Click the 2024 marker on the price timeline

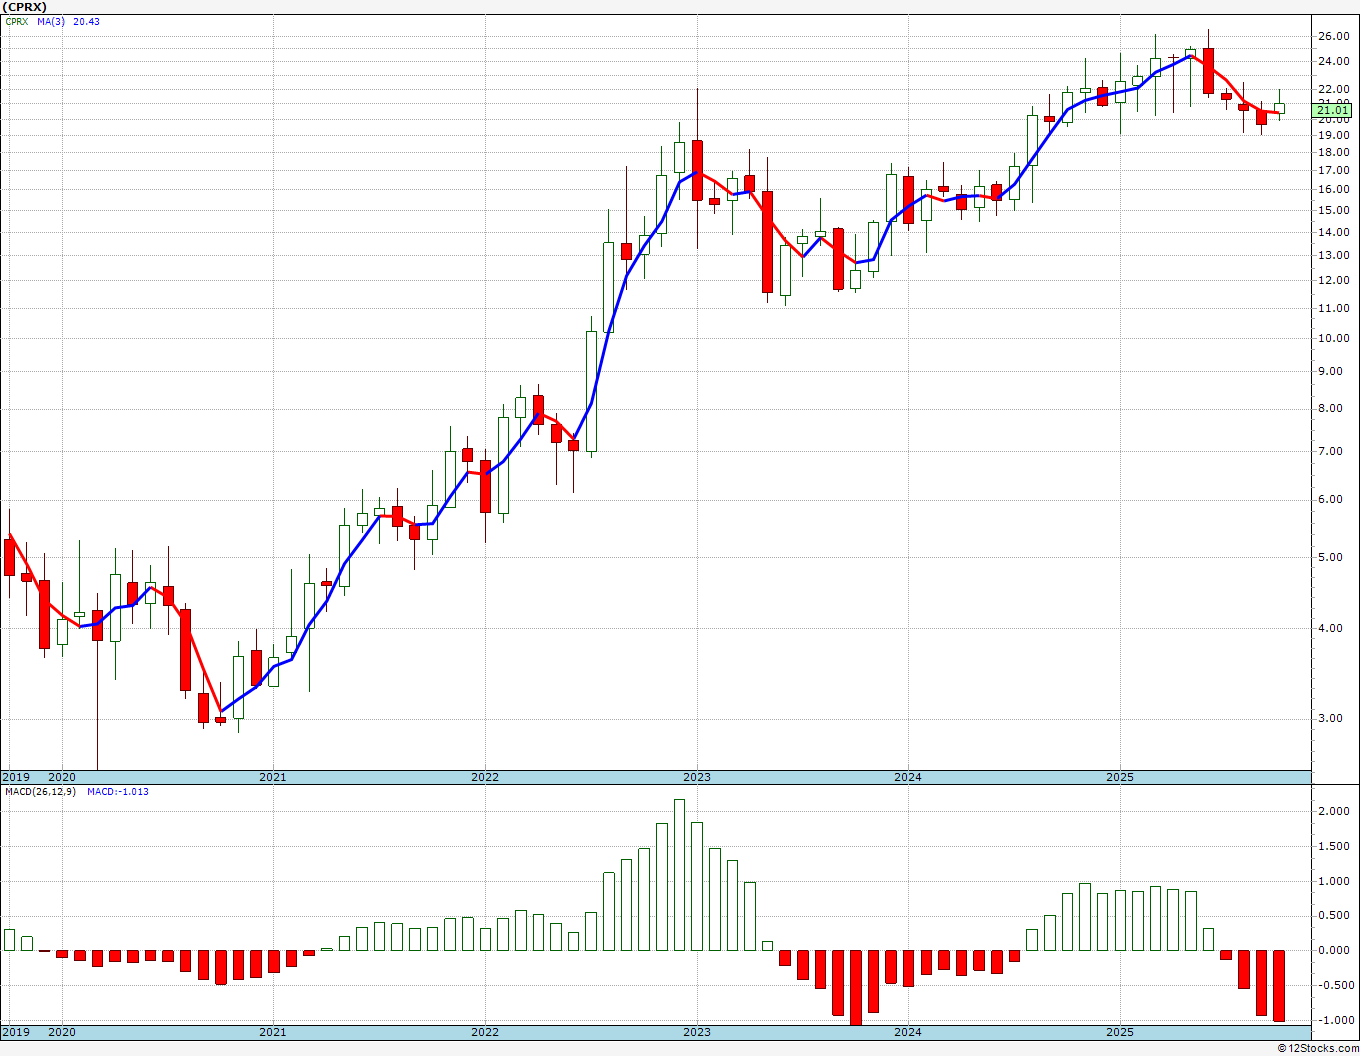coord(908,777)
